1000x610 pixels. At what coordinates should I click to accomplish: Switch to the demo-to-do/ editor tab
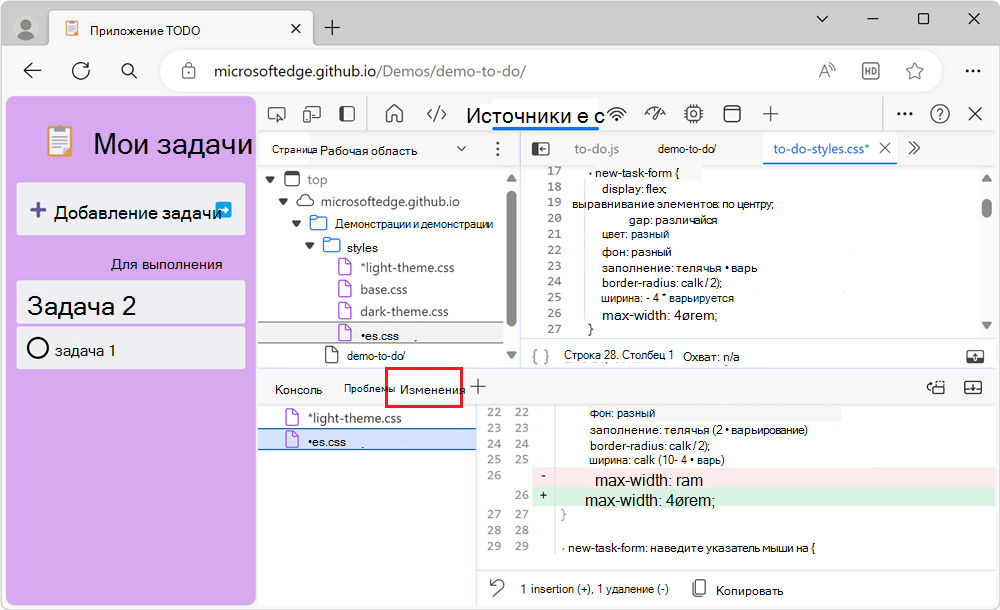[687, 149]
